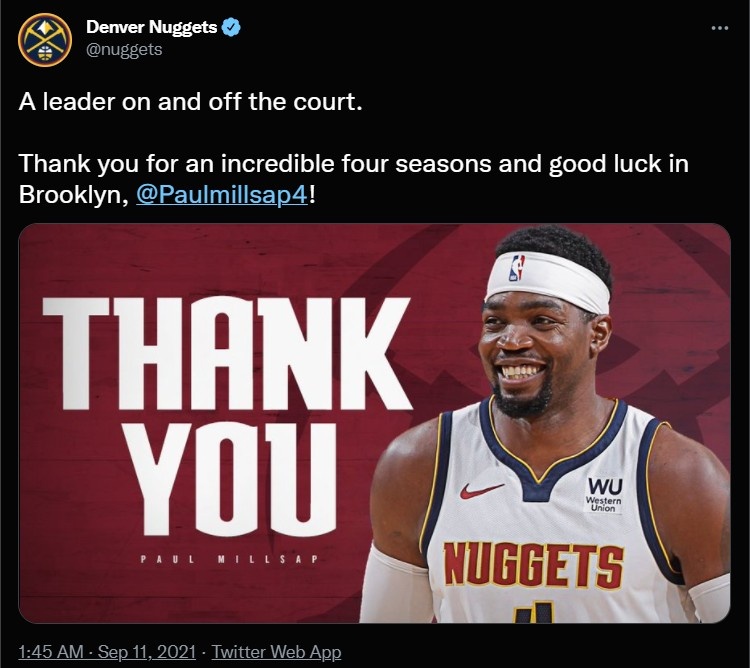Select the Western Union WU jersey patch
This screenshot has width=750, height=668.
(604, 494)
